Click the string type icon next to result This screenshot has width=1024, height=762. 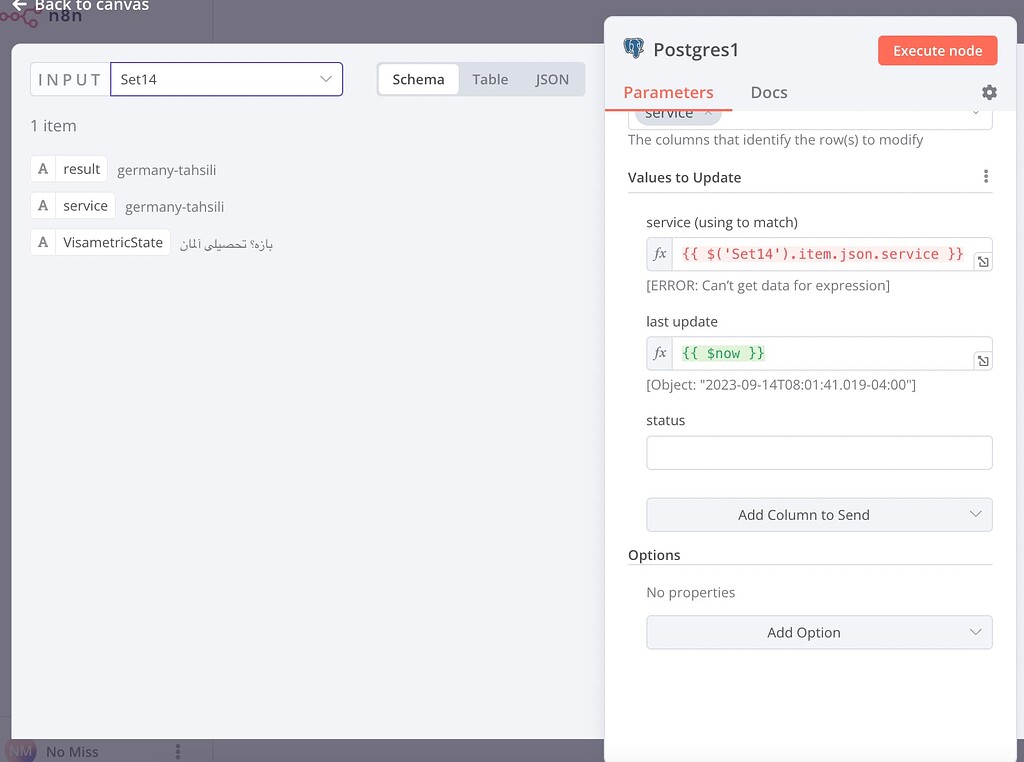(42, 168)
